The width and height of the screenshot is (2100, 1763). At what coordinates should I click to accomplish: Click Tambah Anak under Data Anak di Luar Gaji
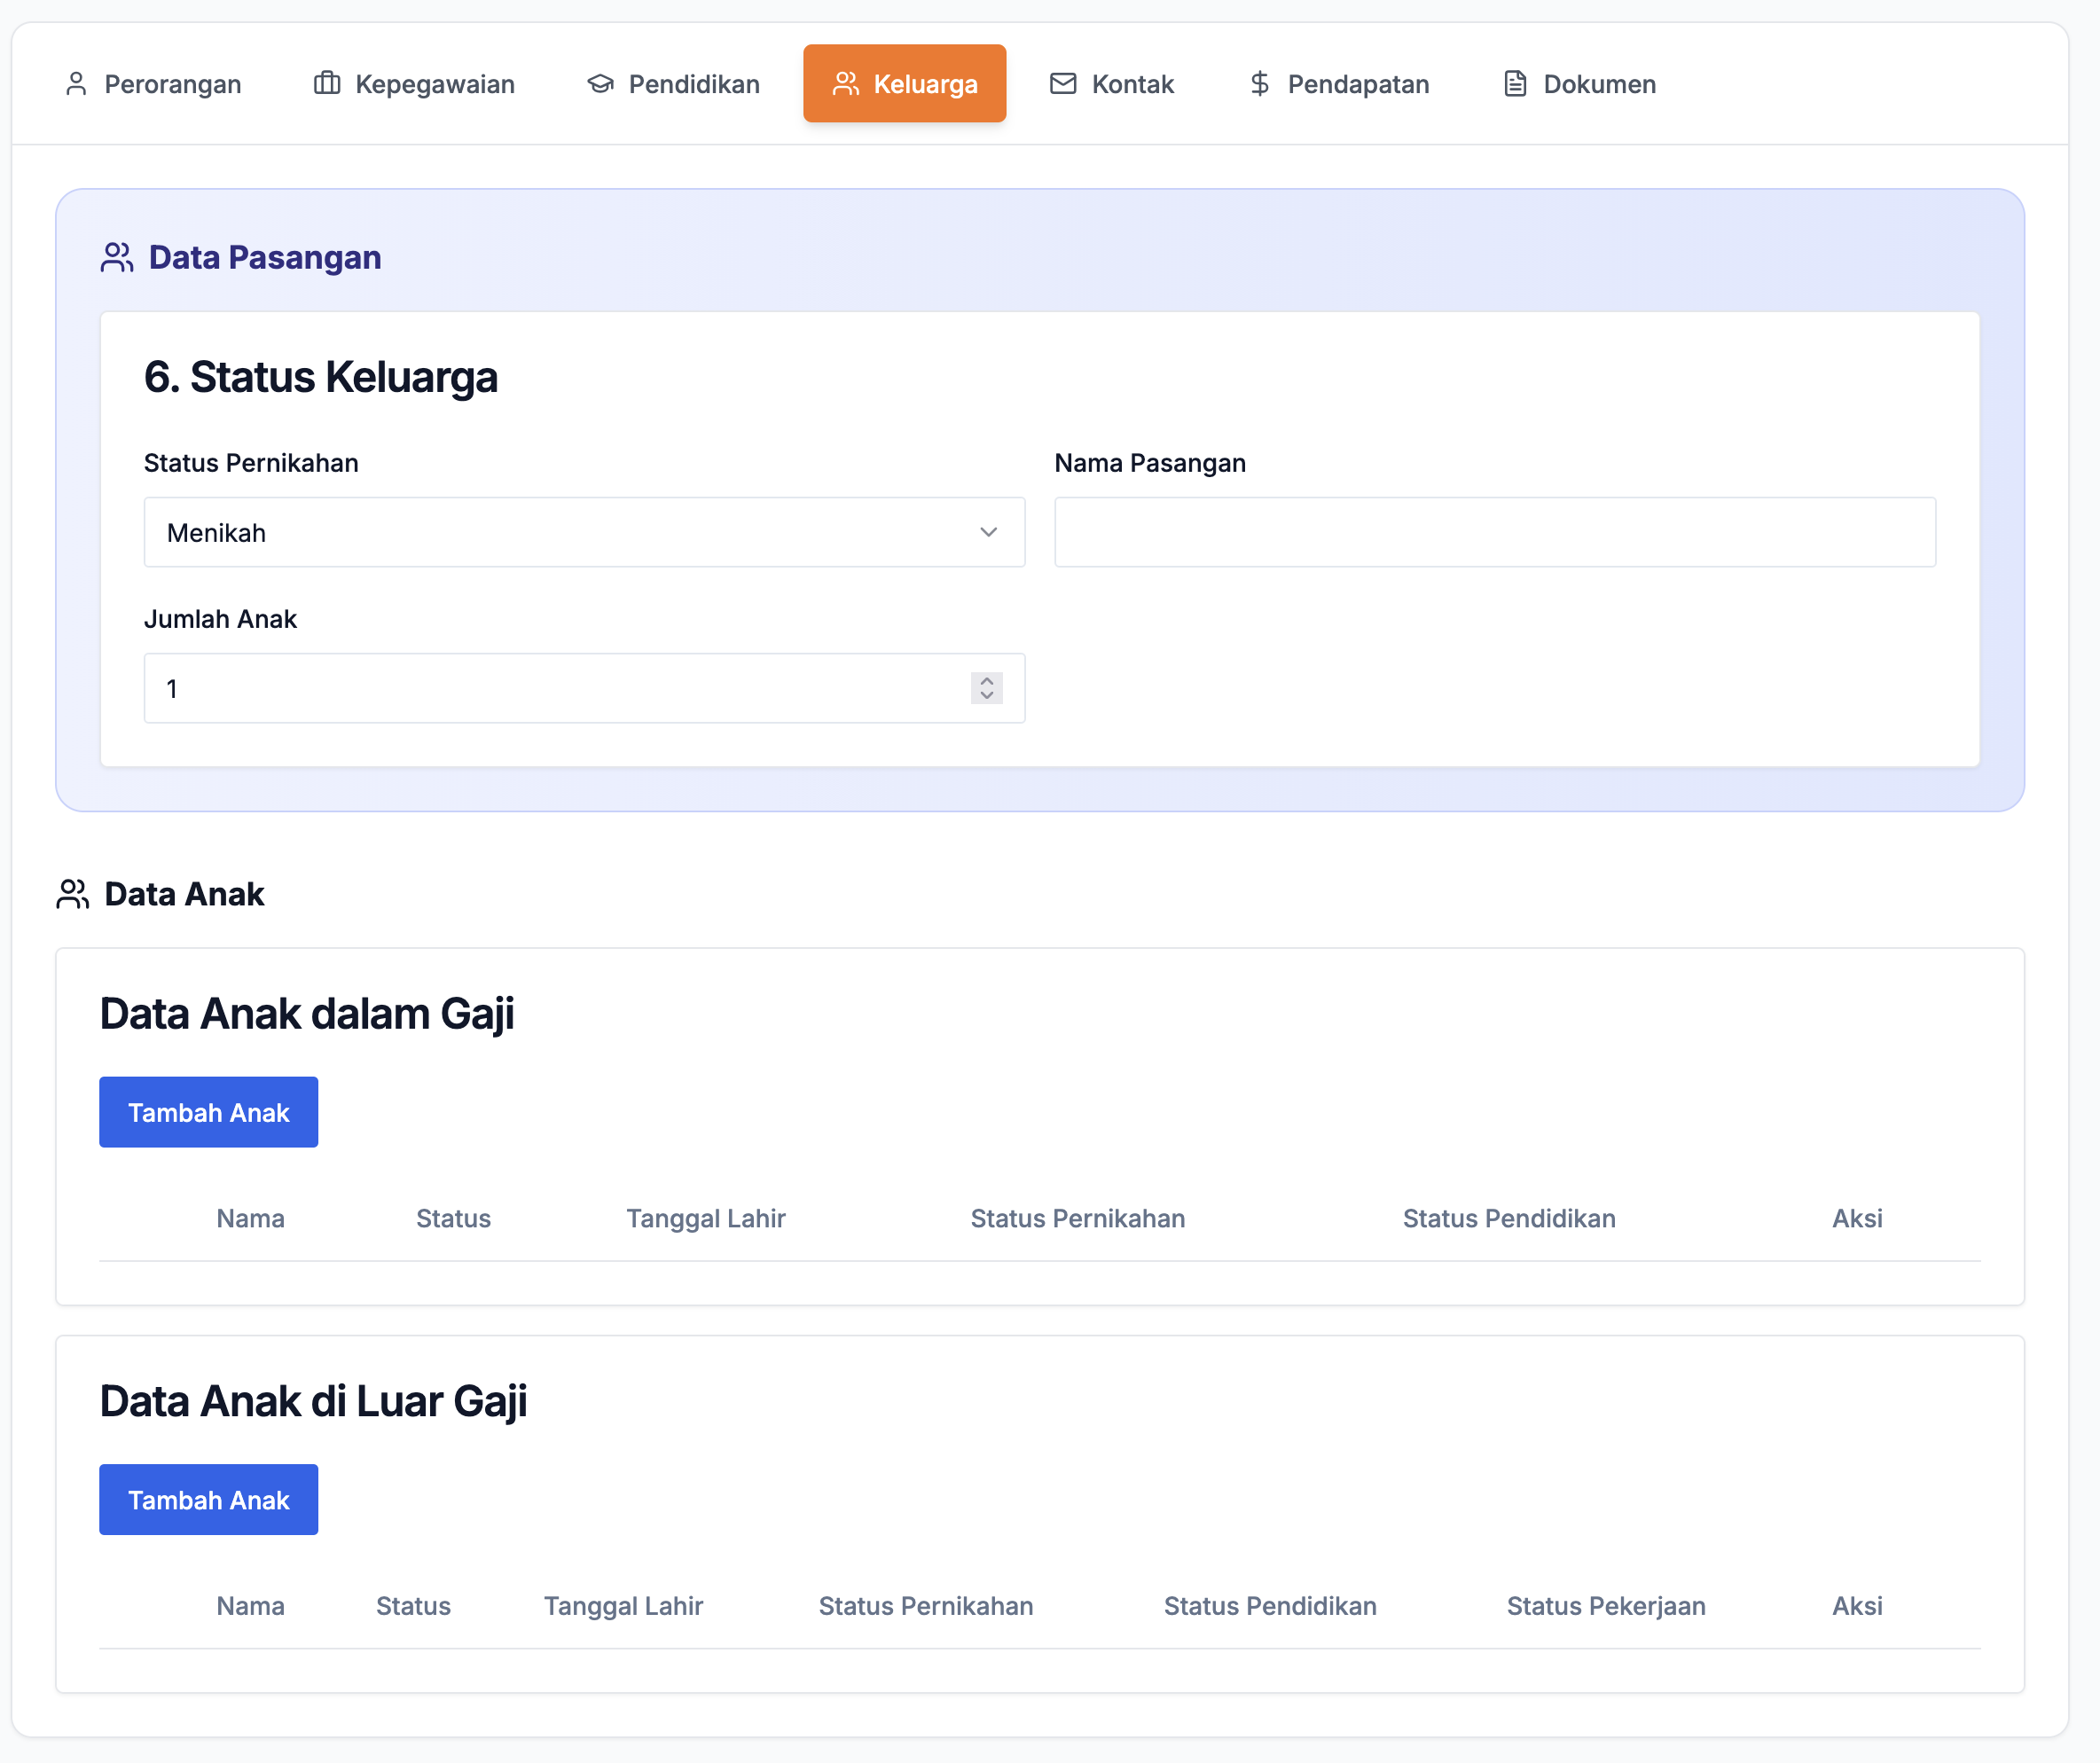pyautogui.click(x=208, y=1500)
